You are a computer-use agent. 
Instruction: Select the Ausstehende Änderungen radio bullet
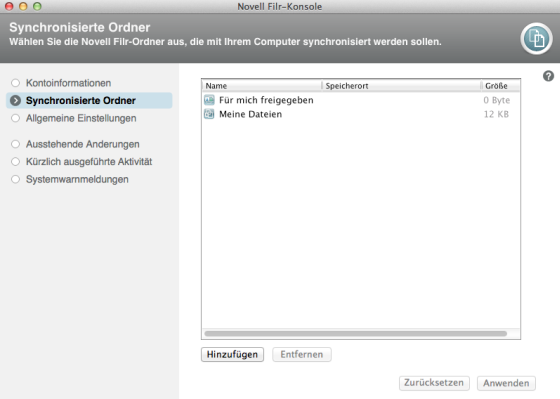15,144
